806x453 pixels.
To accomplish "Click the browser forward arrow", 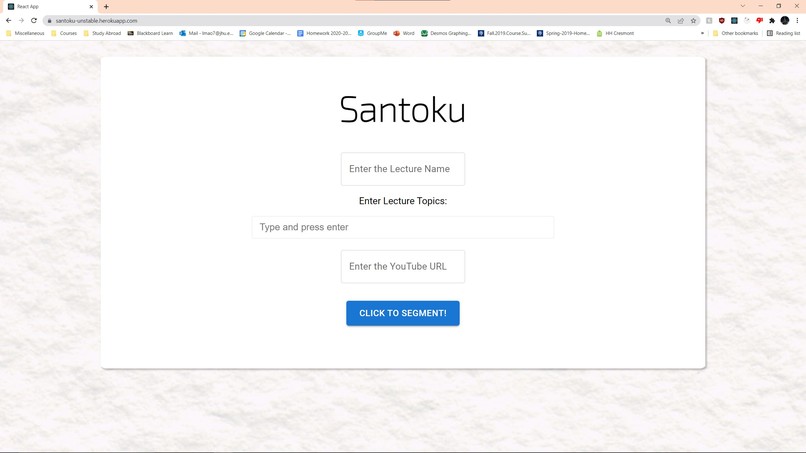I will (x=21, y=21).
